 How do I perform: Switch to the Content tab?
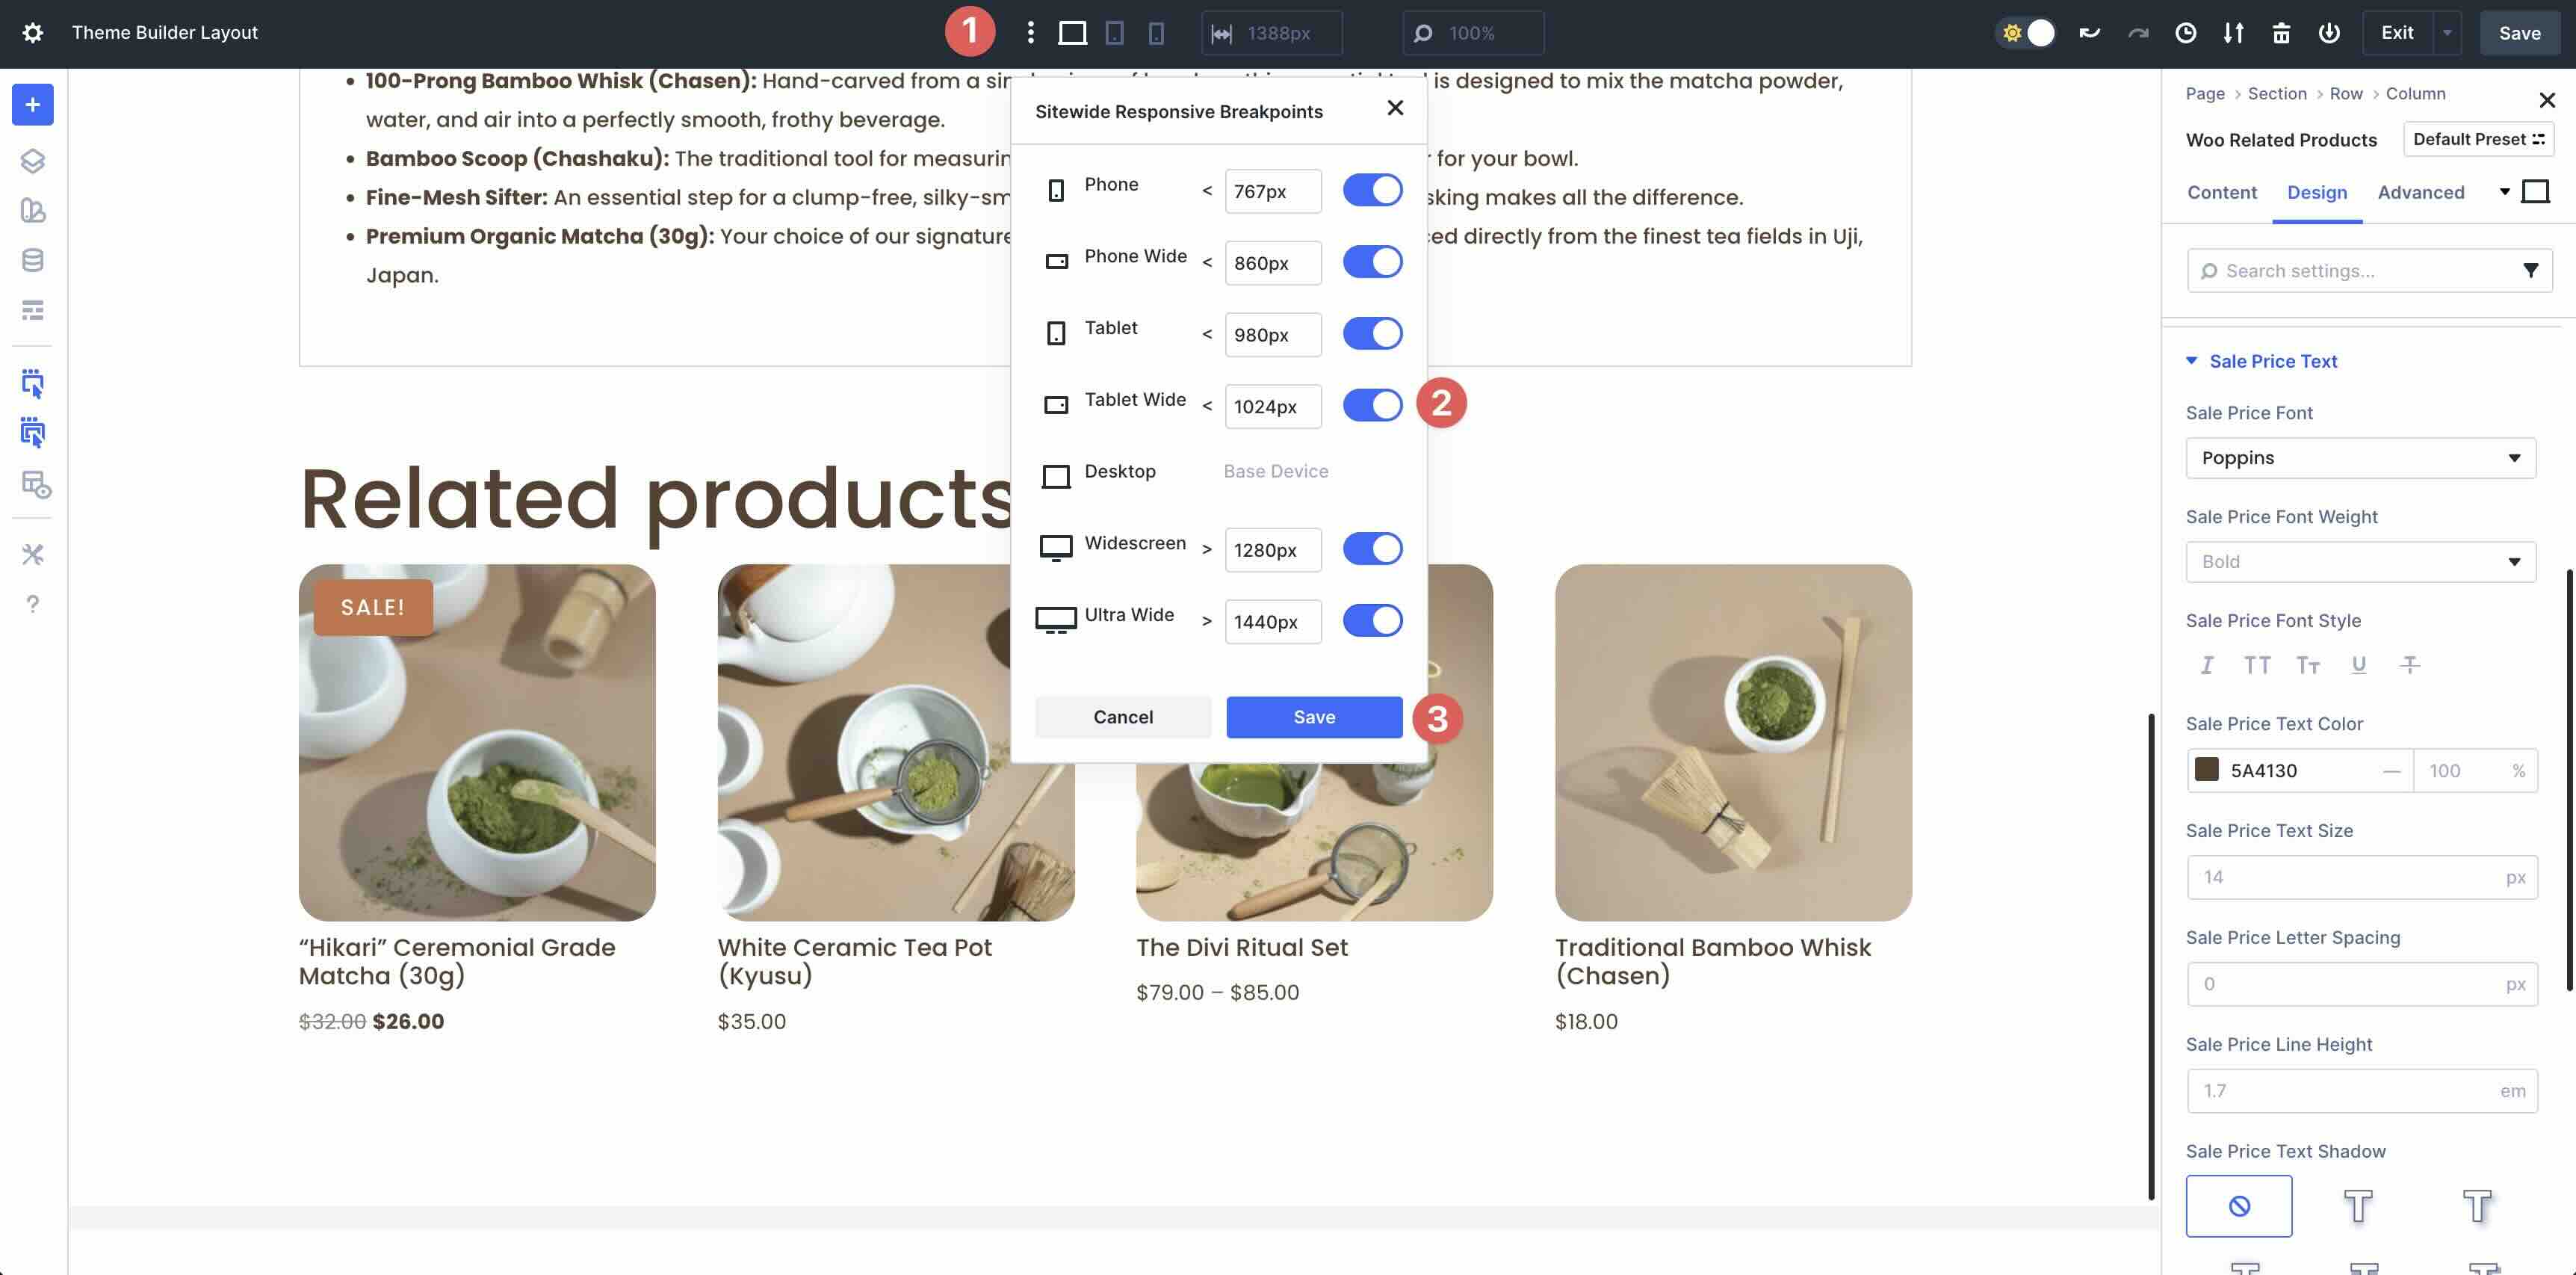[x=2221, y=192]
